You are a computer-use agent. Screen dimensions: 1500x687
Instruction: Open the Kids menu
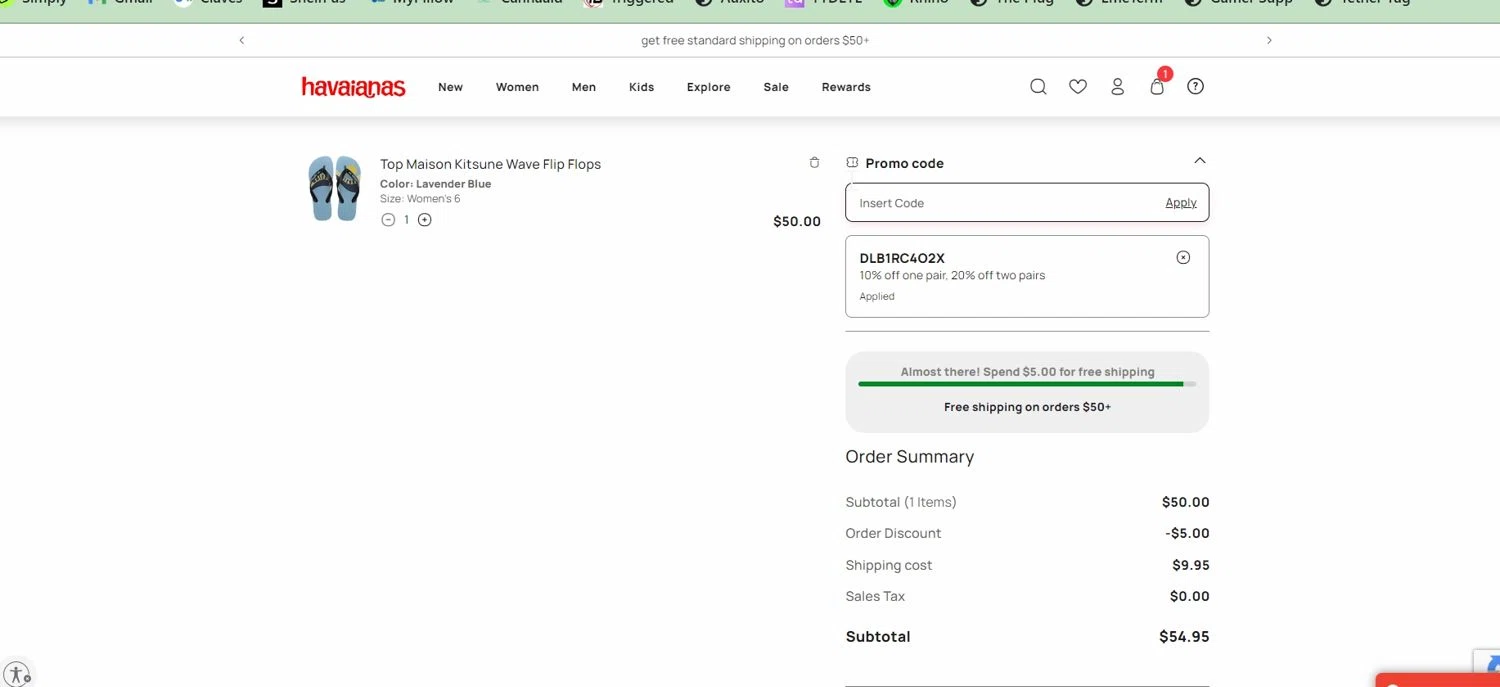[641, 87]
